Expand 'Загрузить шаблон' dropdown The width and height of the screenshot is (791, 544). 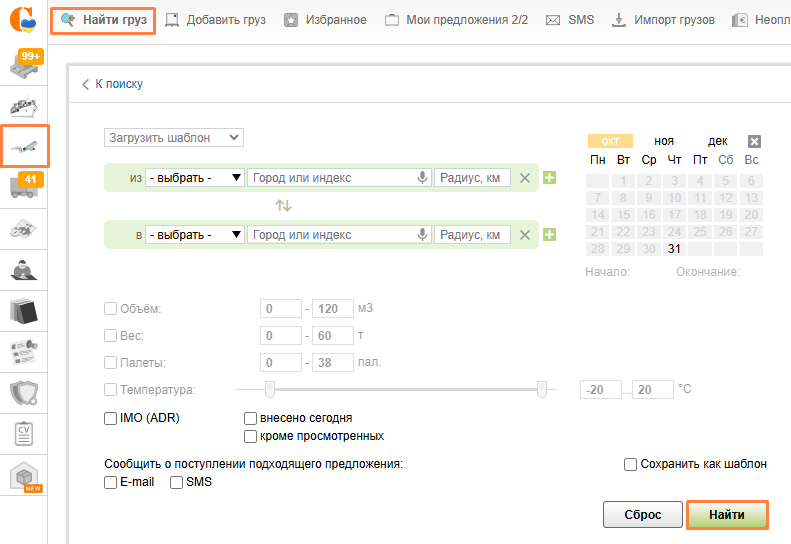pos(174,138)
